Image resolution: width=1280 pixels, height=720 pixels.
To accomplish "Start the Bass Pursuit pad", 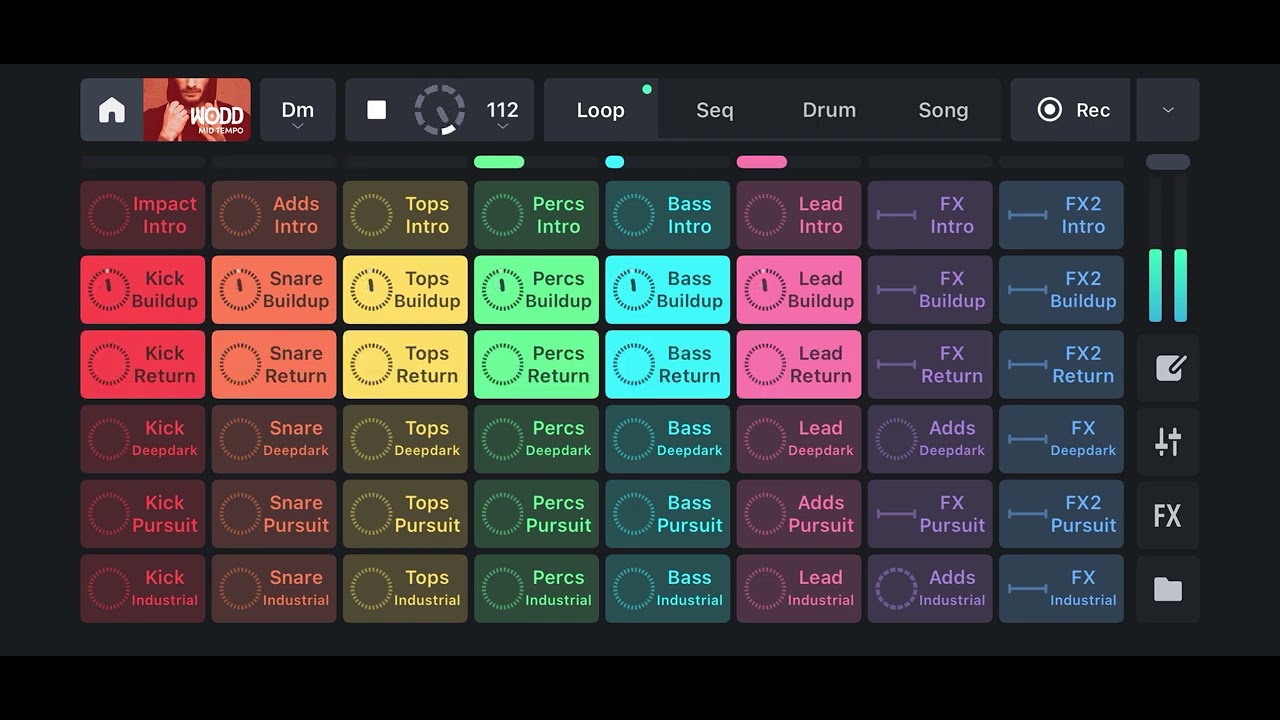I will (x=668, y=514).
